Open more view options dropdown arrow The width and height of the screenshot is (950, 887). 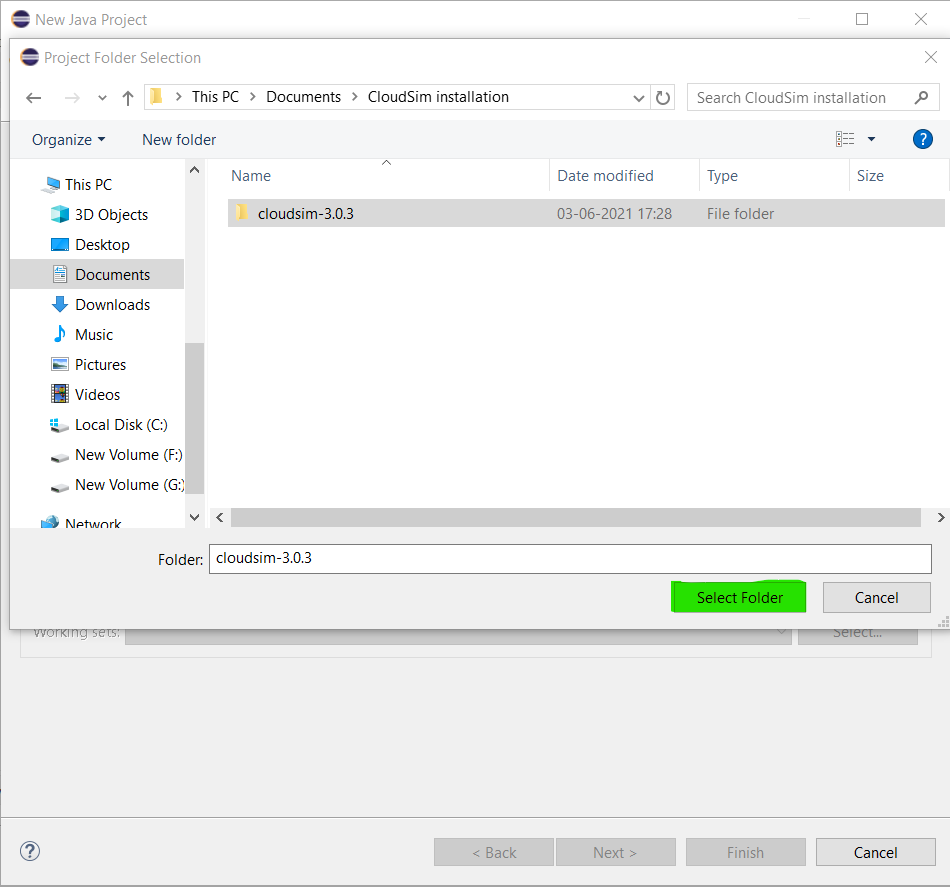[871, 139]
